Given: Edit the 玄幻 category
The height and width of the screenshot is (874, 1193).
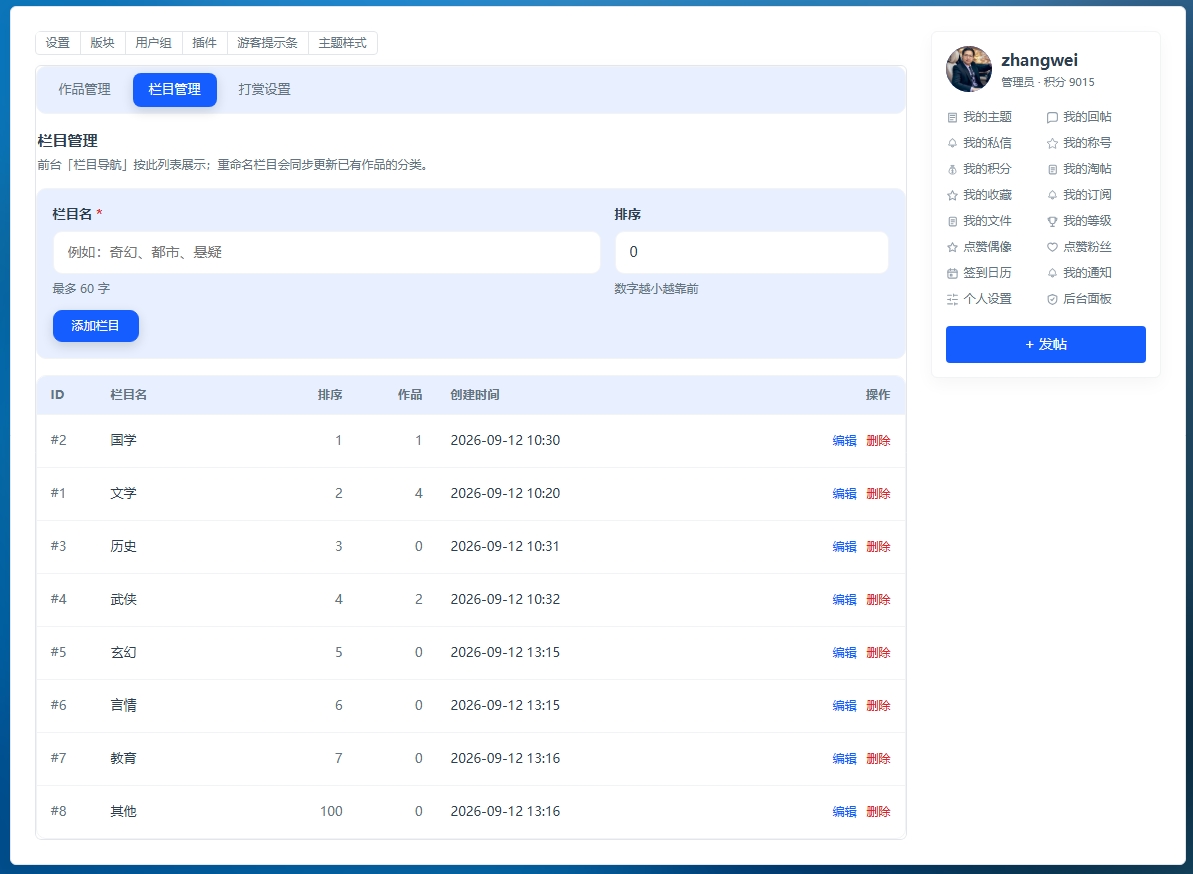Looking at the screenshot, I should 845,653.
